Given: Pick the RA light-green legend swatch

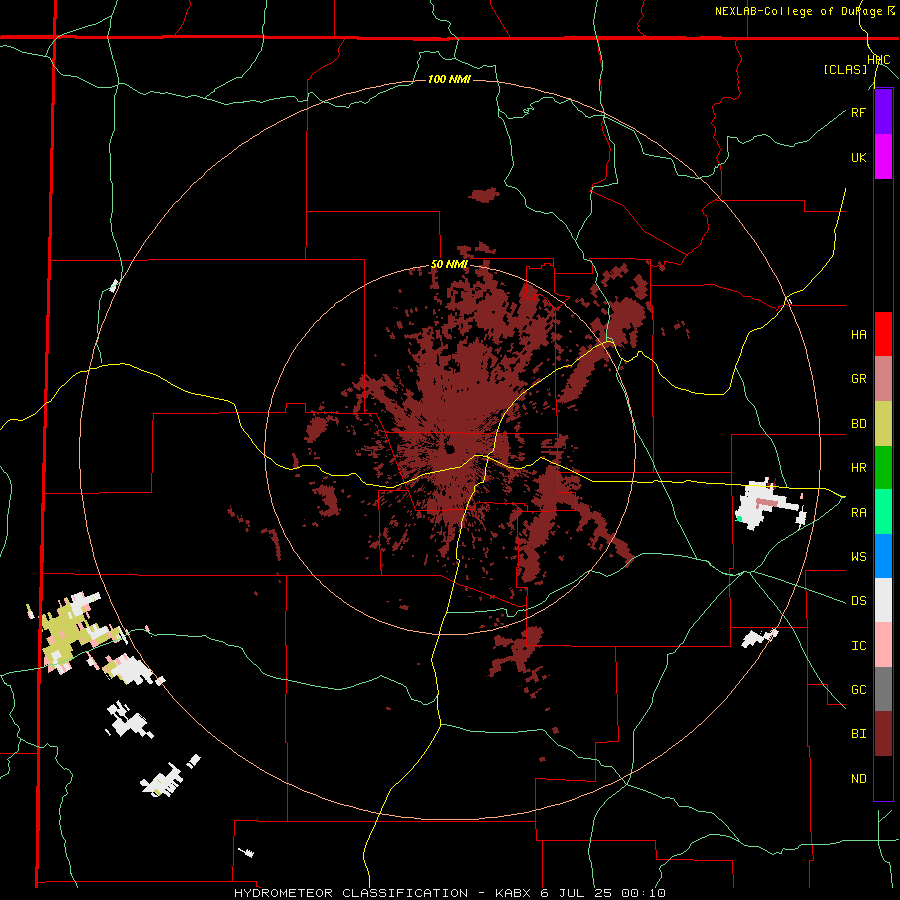Looking at the screenshot, I should tap(883, 512).
